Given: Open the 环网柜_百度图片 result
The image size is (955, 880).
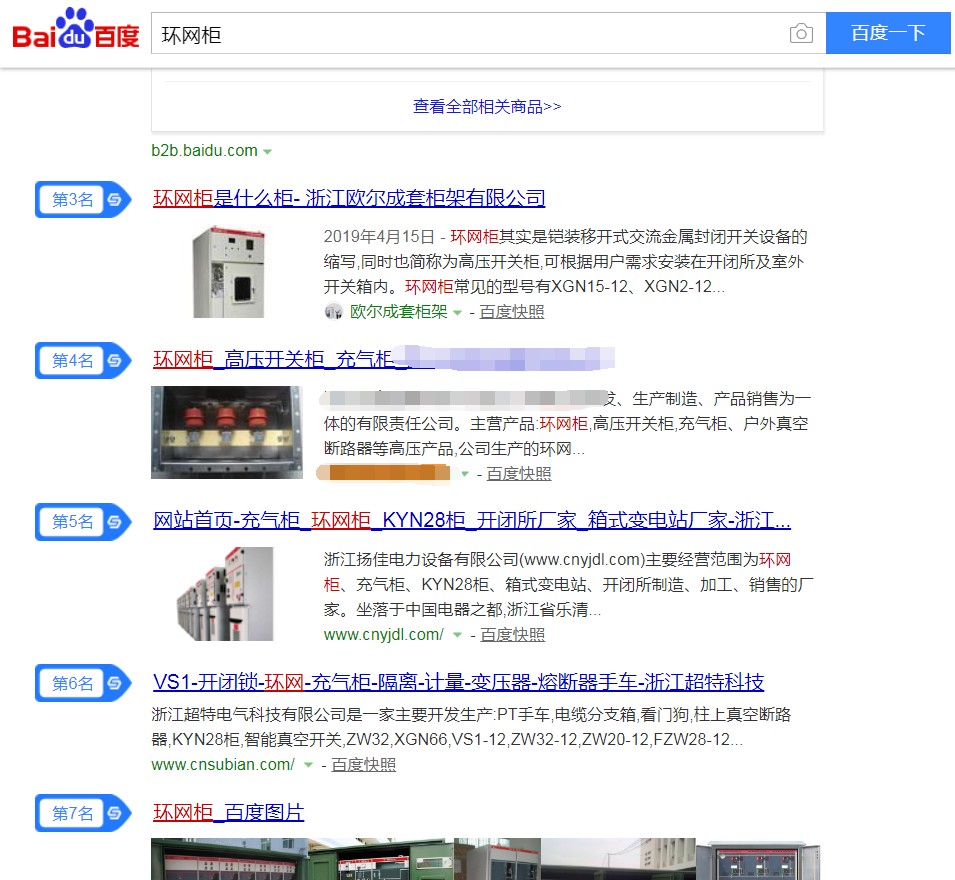Looking at the screenshot, I should 228,812.
